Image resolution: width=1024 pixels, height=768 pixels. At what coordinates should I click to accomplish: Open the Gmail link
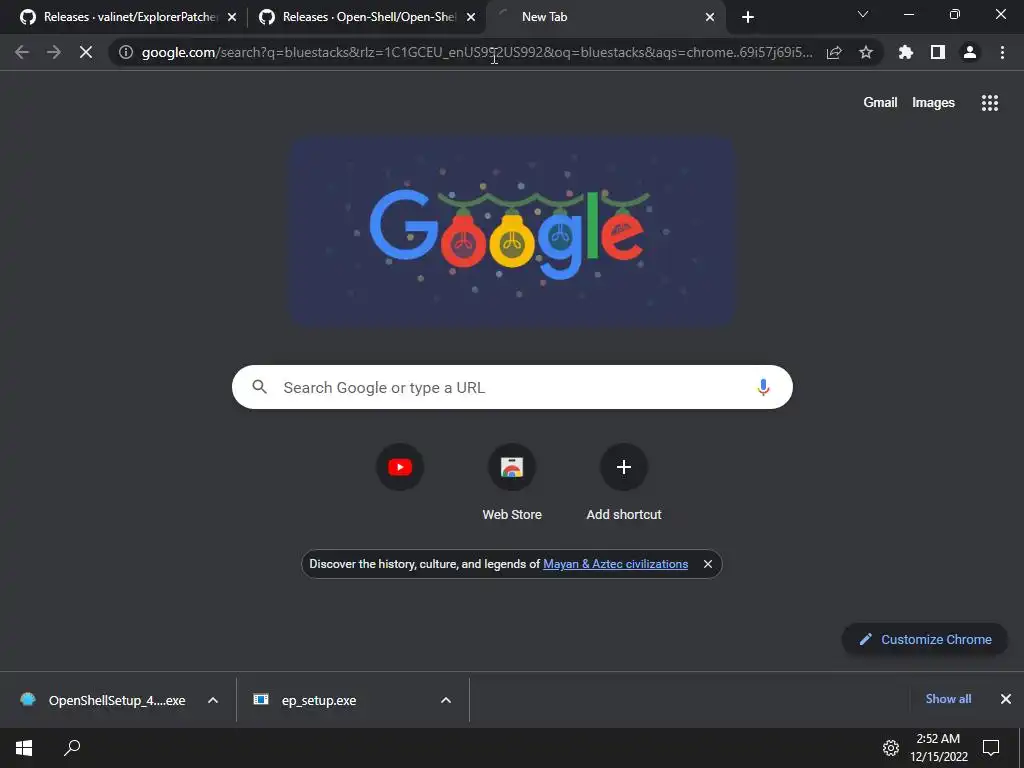880,103
